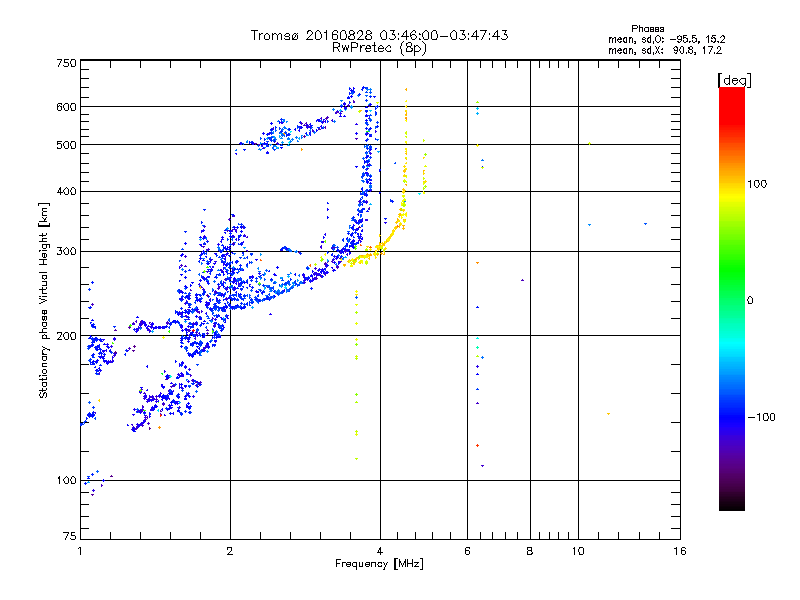Image resolution: width=800 pixels, height=600 pixels.
Task: Click the x-axis "1" tick label
Action: click(x=80, y=551)
